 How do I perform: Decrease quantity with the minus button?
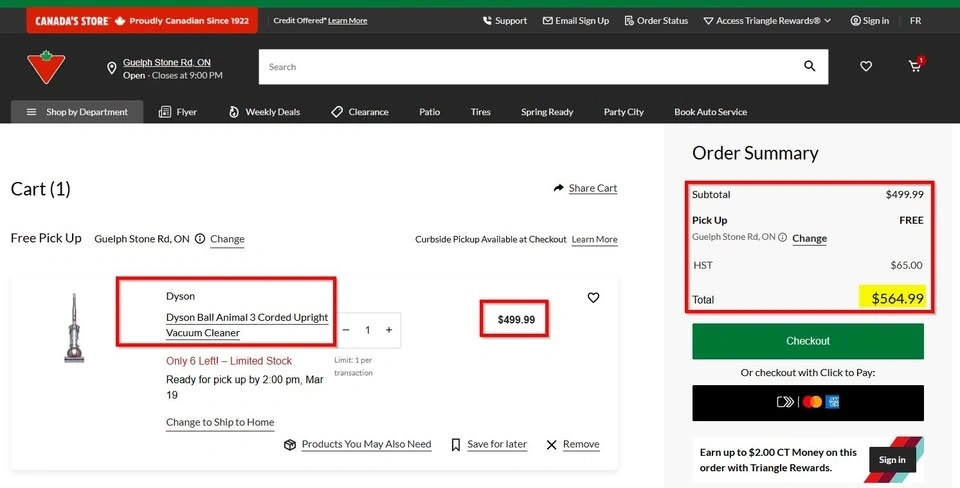point(346,330)
